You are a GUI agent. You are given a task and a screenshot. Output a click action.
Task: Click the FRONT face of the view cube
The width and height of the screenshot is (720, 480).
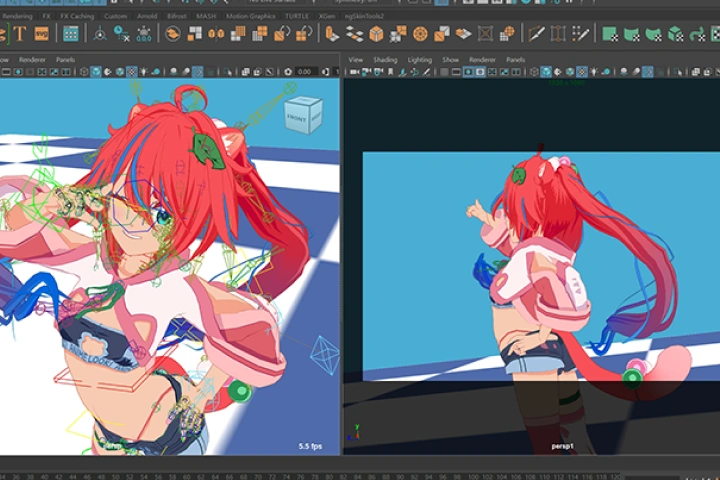297,118
